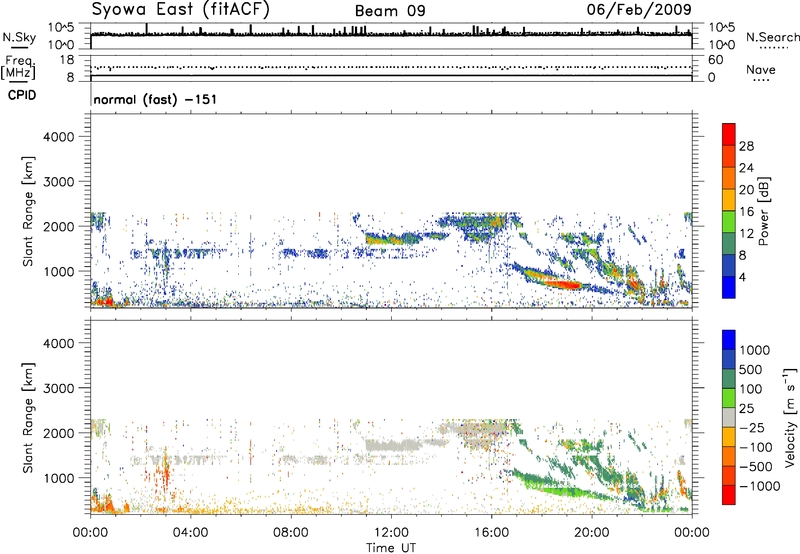Click the '1000' tick on the velocity colorbar
This screenshot has width=800, height=554.
coord(754,350)
